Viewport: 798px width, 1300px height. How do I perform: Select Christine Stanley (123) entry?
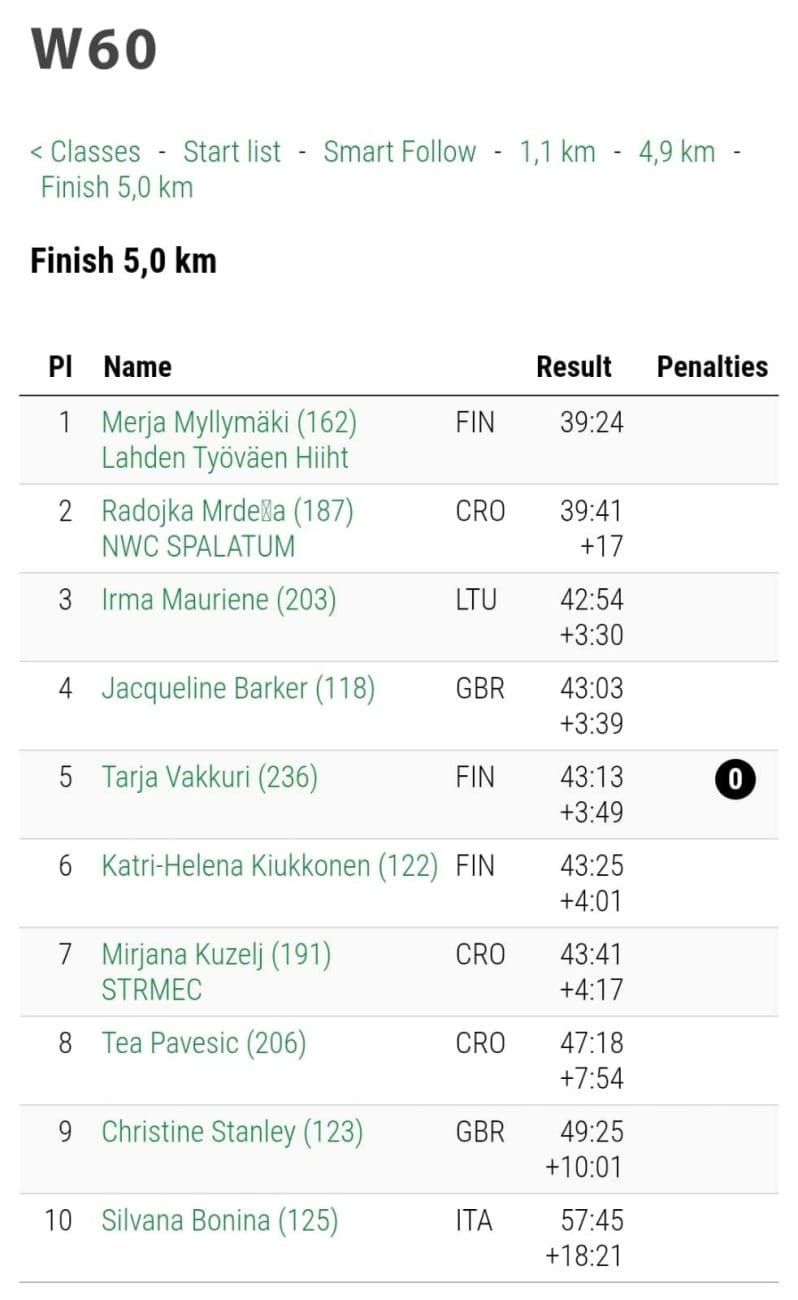click(232, 1132)
